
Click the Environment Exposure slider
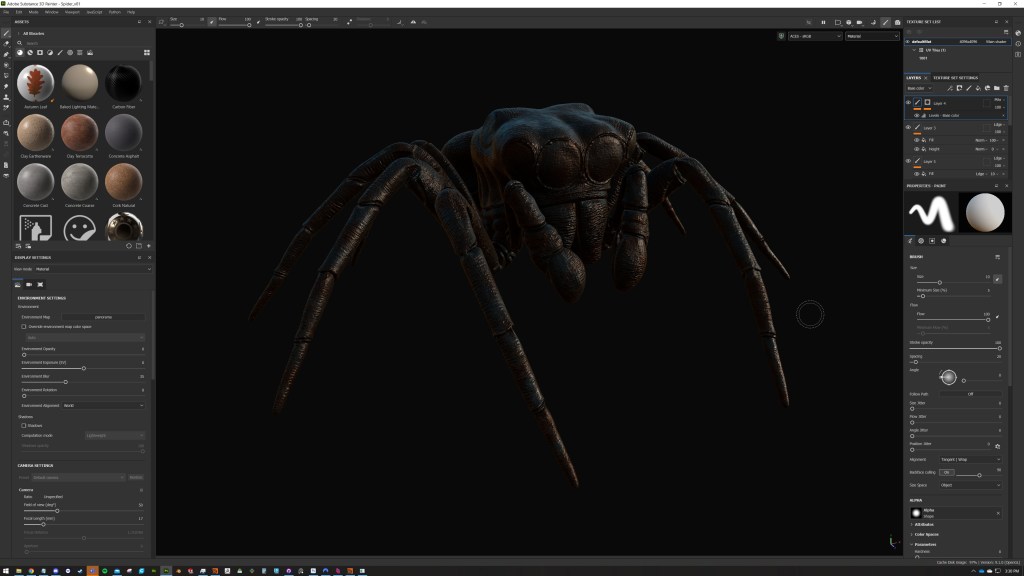(83, 368)
